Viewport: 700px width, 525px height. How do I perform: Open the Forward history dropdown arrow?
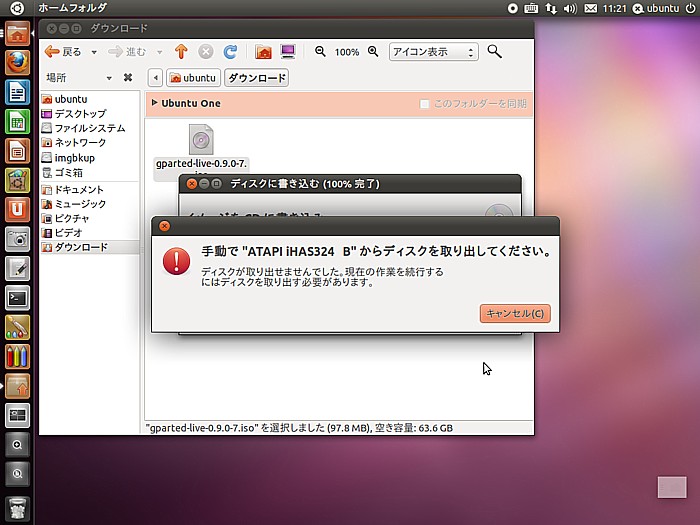[159, 52]
